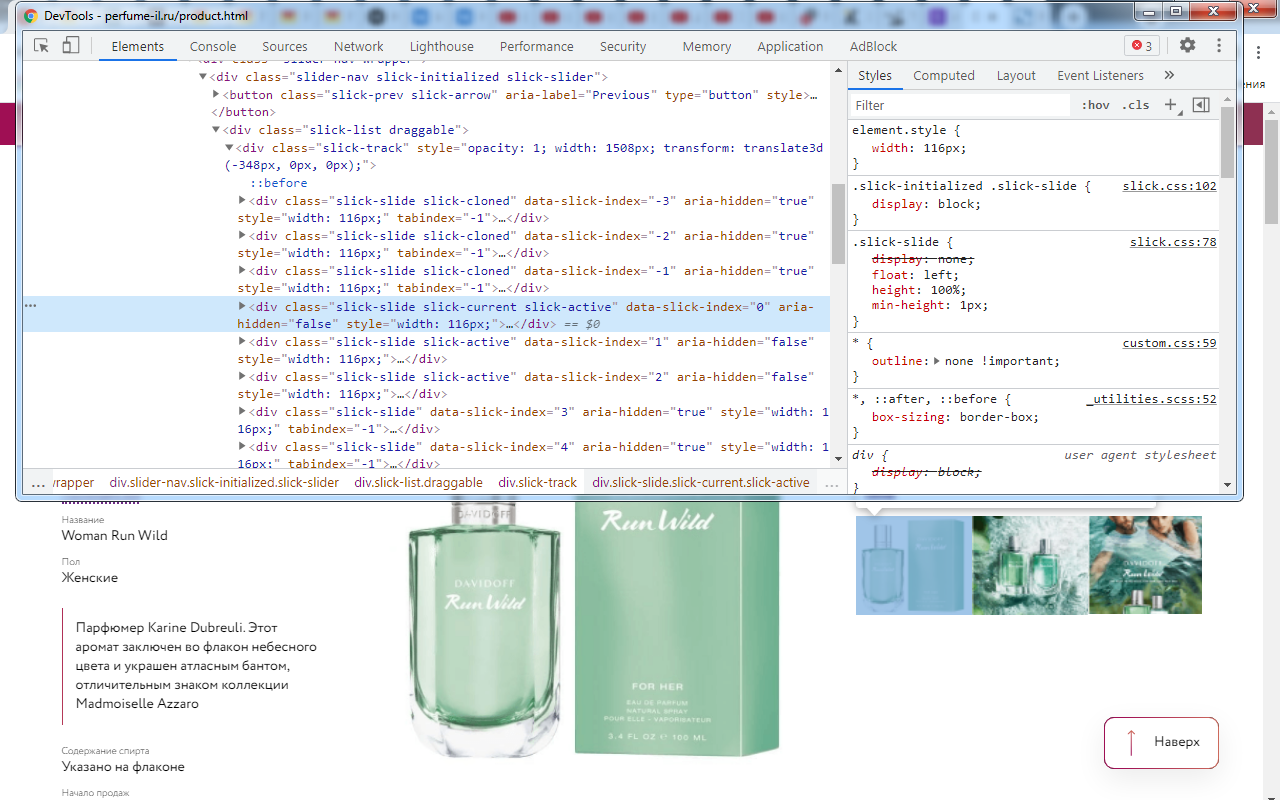Open the Network tab
1280x800 pixels.
(359, 46)
